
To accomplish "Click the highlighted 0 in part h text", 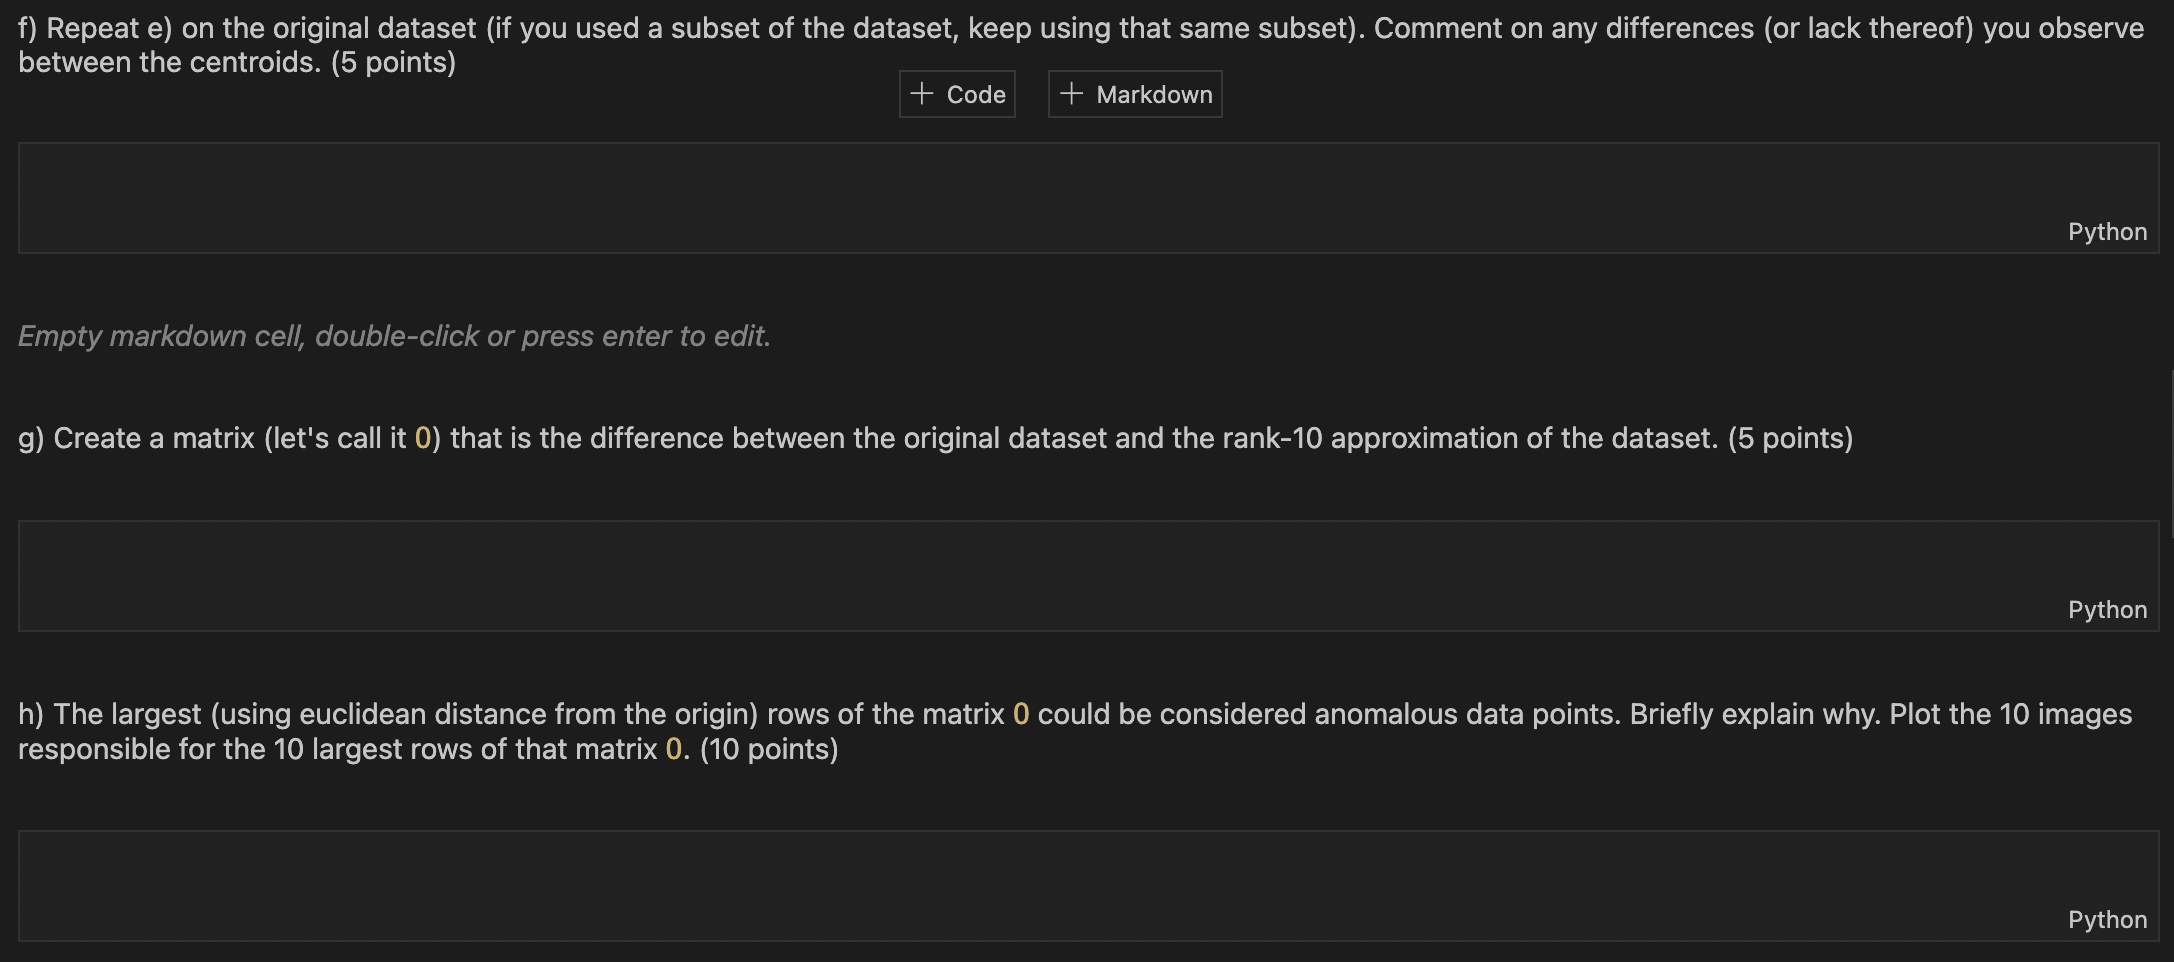I will tap(1019, 713).
